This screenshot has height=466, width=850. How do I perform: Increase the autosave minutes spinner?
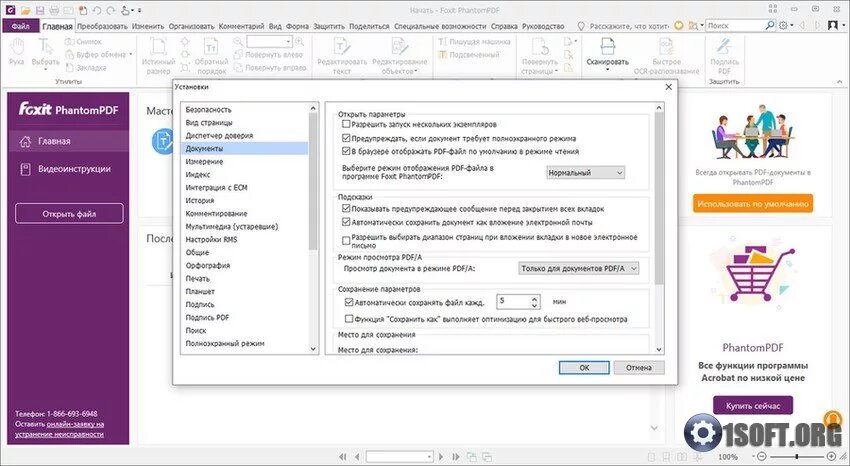pyautogui.click(x=535, y=299)
